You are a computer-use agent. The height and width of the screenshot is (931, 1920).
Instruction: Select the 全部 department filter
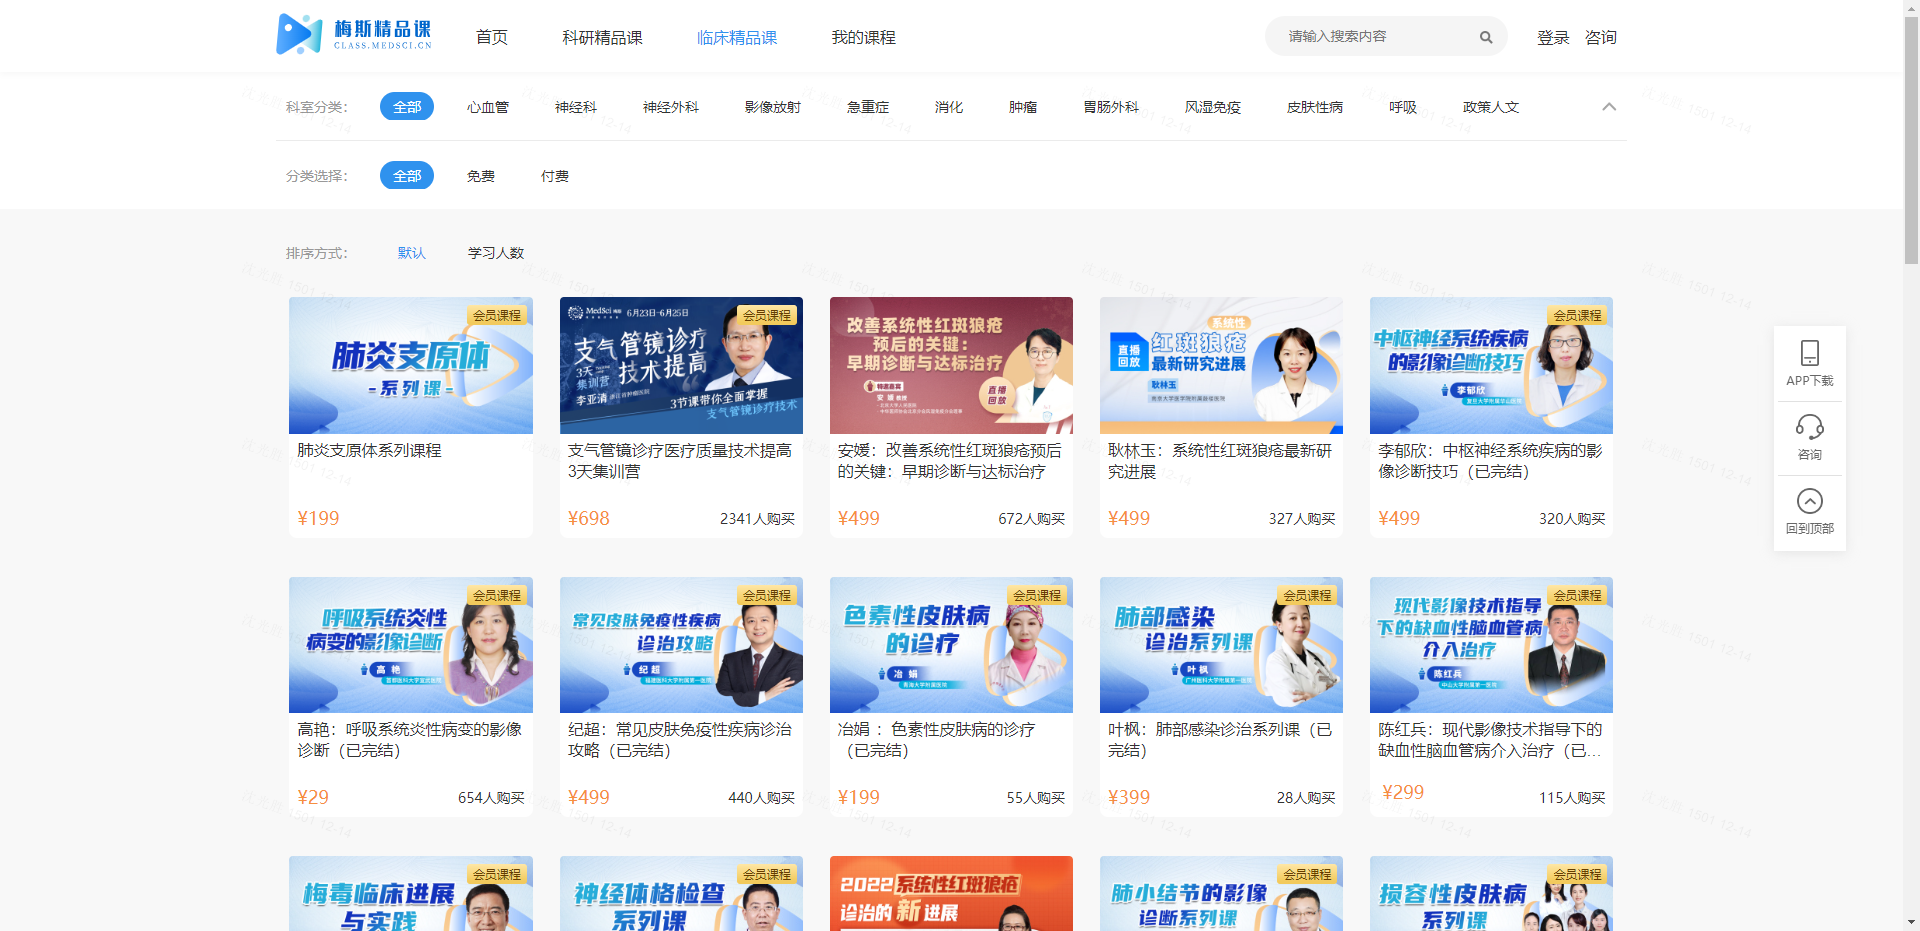point(407,106)
